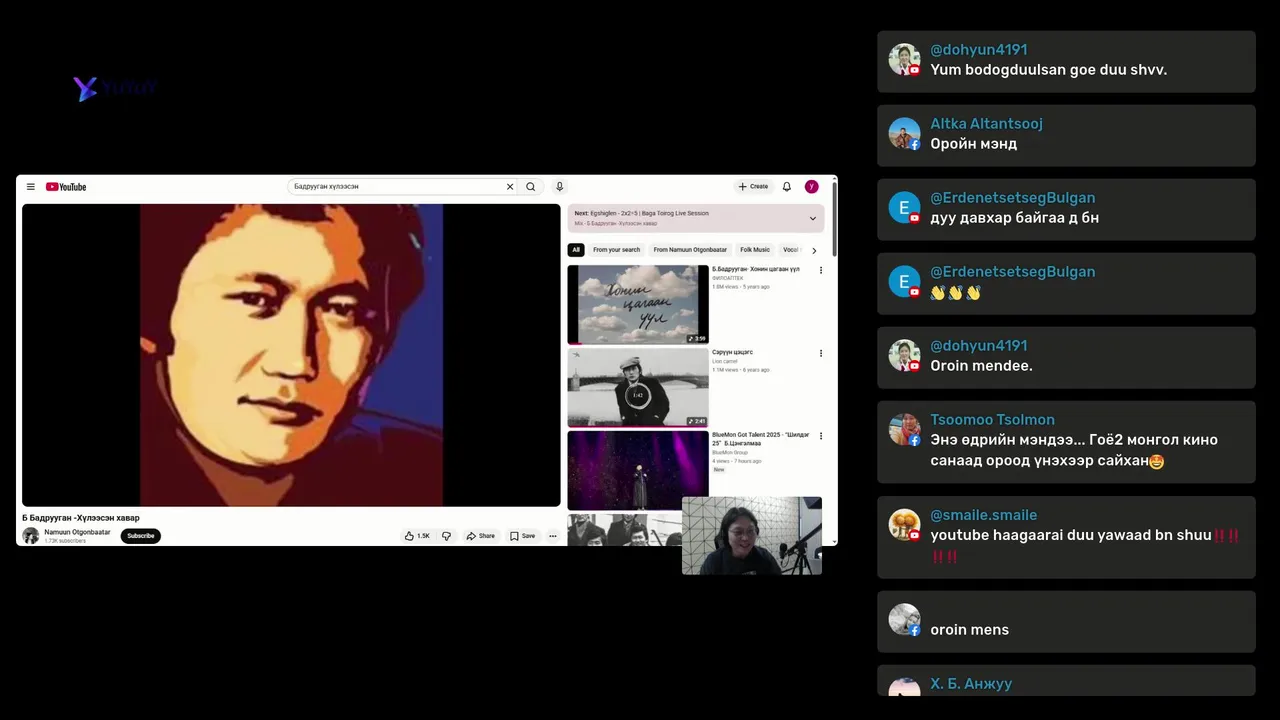Viewport: 1280px width, 720px height.
Task: Click the comment 'дуу давхар байгаа д бн'
Action: point(1014,218)
